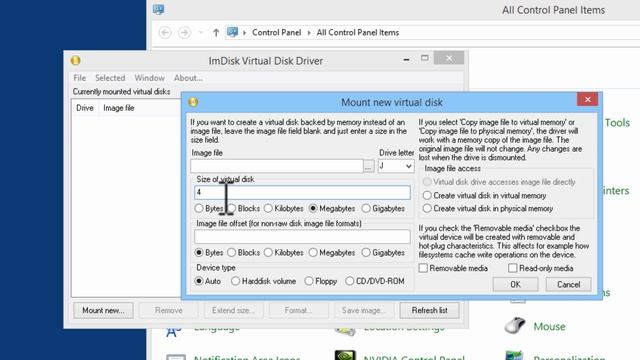Click Control Panel in the breadcrumb path
The height and width of the screenshot is (360, 640).
276,33
